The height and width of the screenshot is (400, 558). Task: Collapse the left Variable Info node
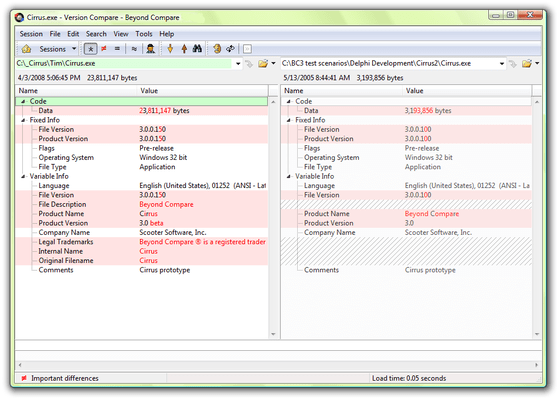[x=23, y=177]
